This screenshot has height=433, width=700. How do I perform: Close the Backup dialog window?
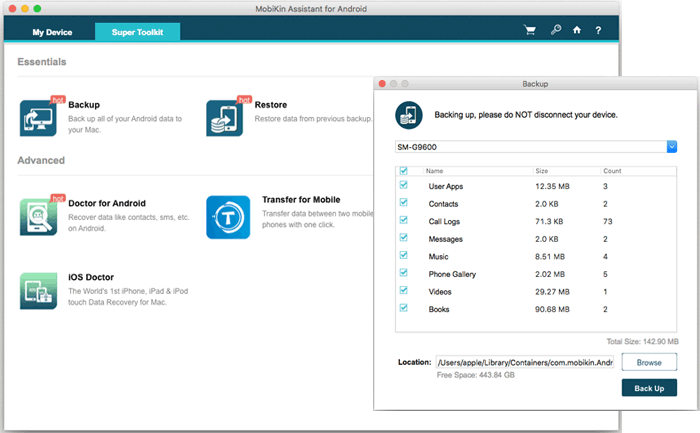[382, 83]
